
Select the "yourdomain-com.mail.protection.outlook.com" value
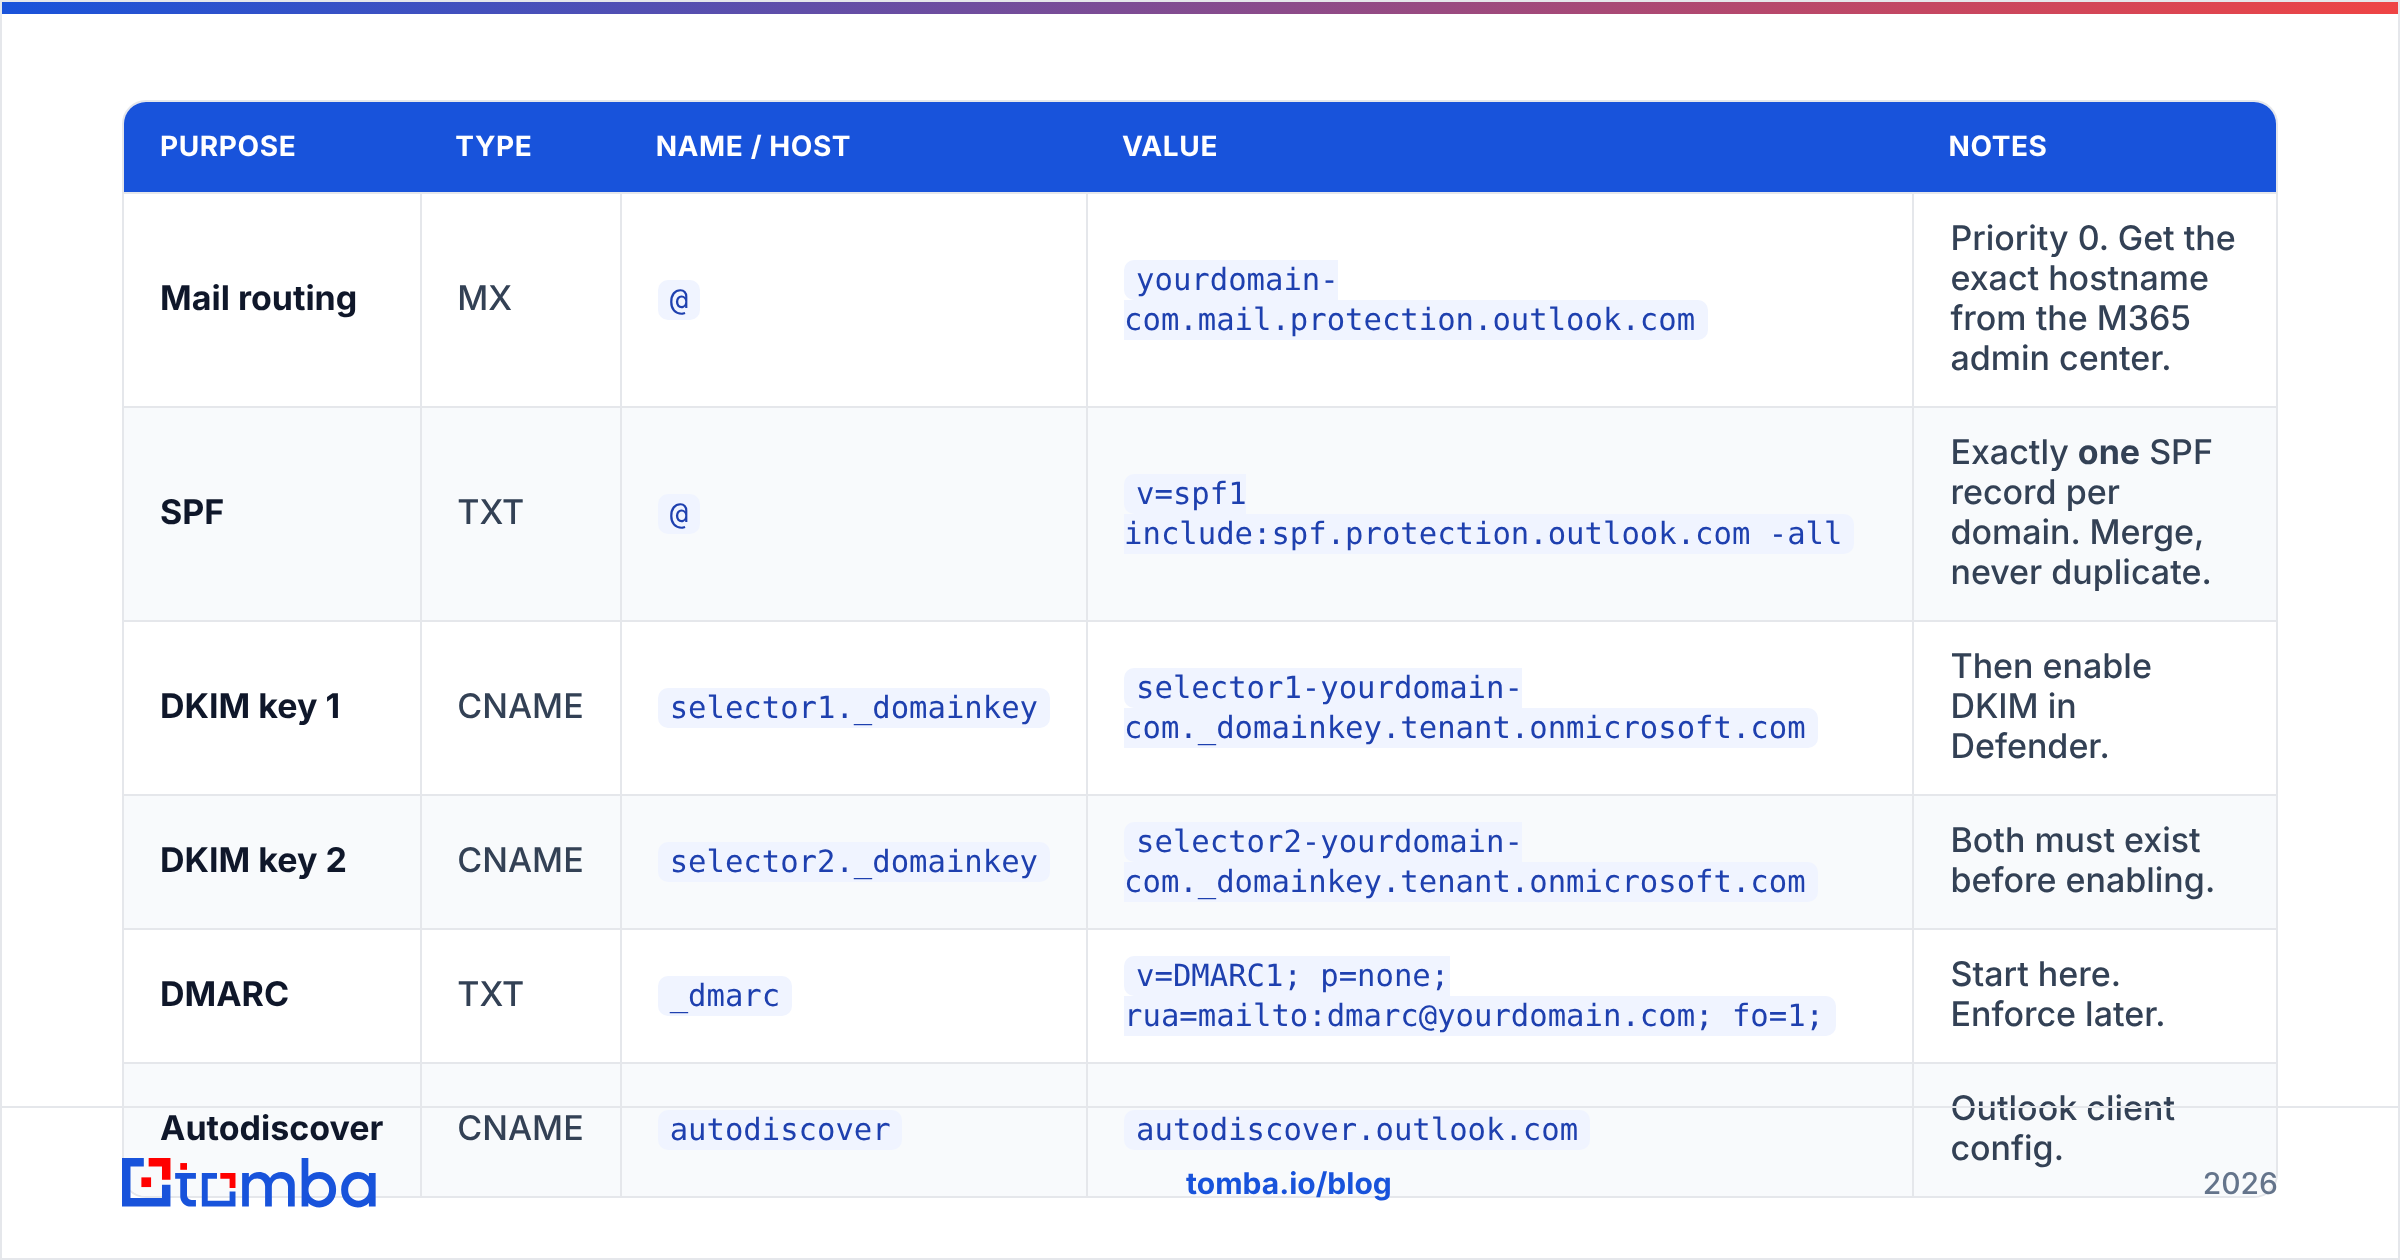[1415, 300]
